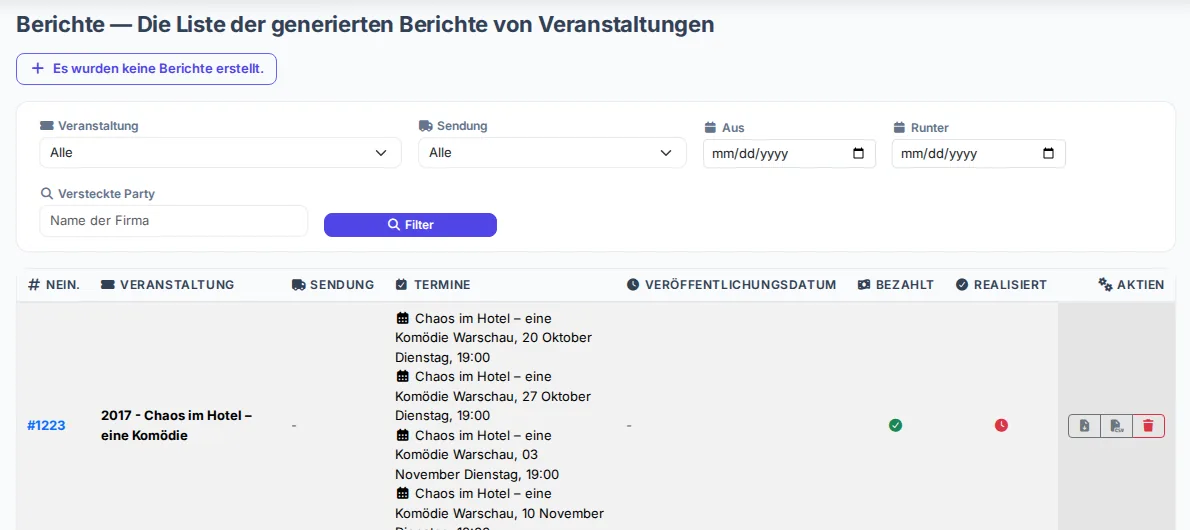Open the Veranstaltung 'Alle' dropdown

pos(220,153)
